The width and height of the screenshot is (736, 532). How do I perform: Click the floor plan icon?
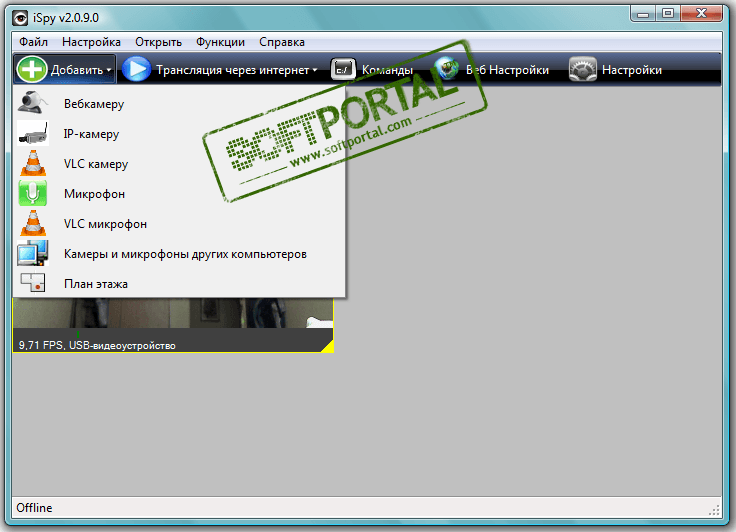[33, 283]
